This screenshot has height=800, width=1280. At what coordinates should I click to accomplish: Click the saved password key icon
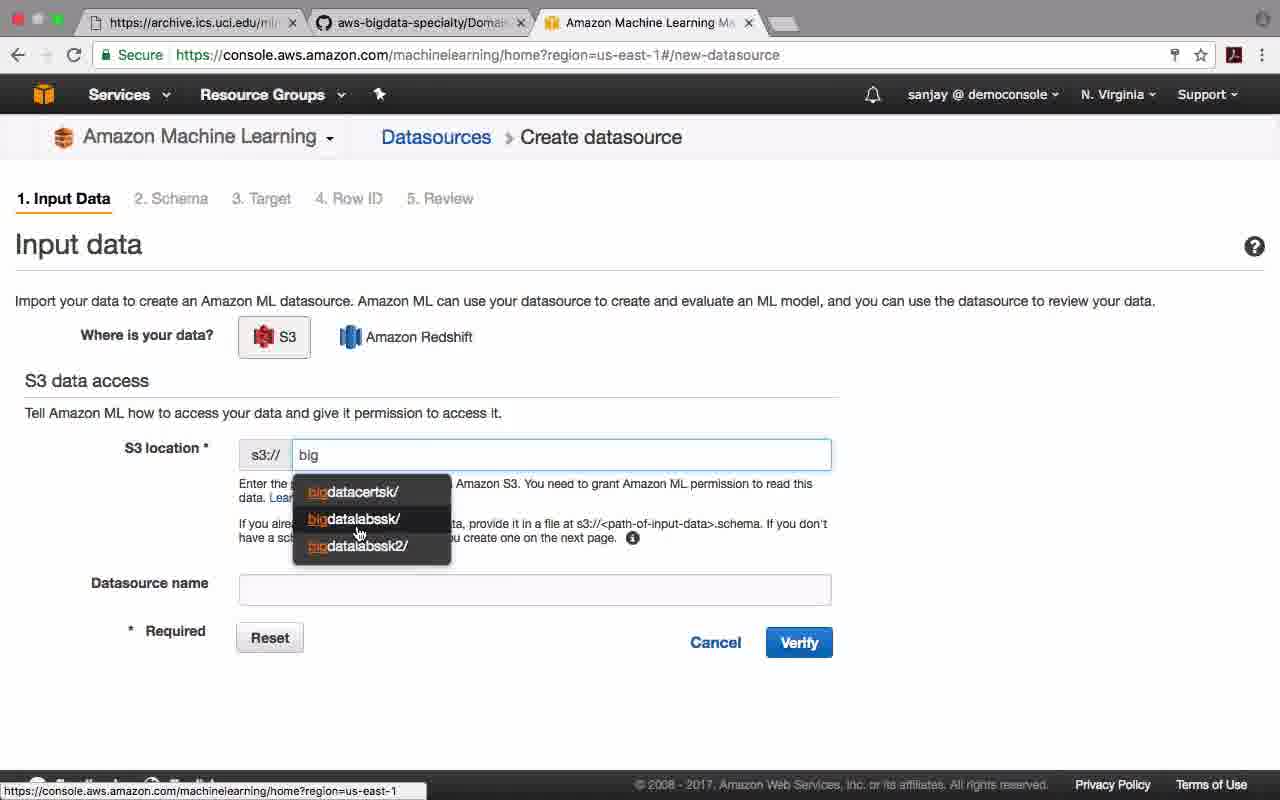1175,55
